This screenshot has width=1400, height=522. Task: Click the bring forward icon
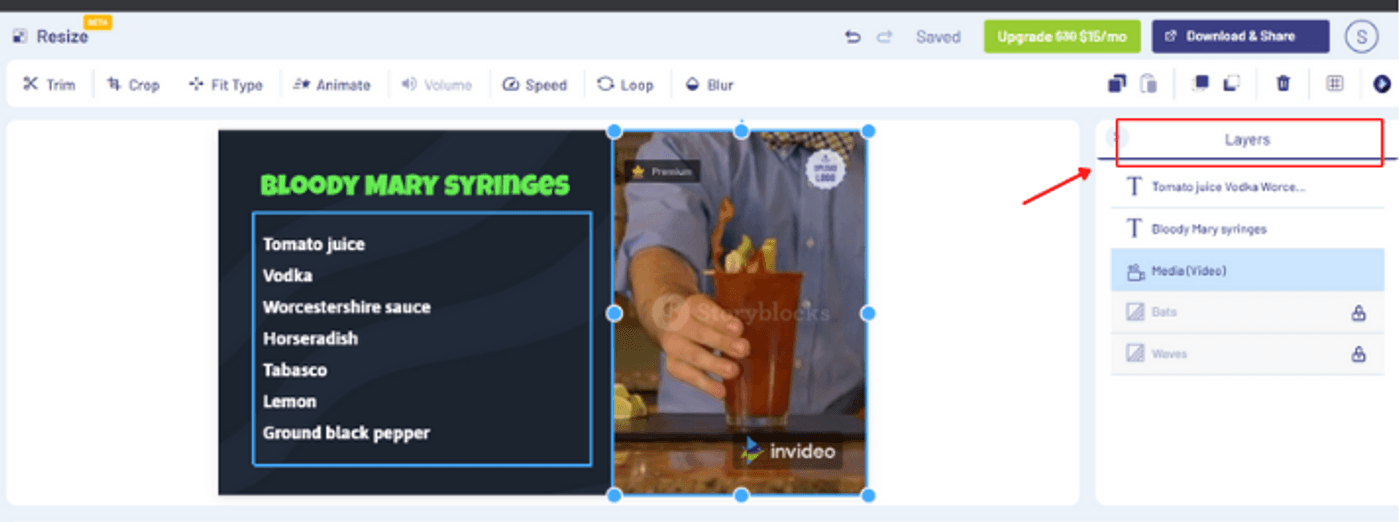point(1200,84)
